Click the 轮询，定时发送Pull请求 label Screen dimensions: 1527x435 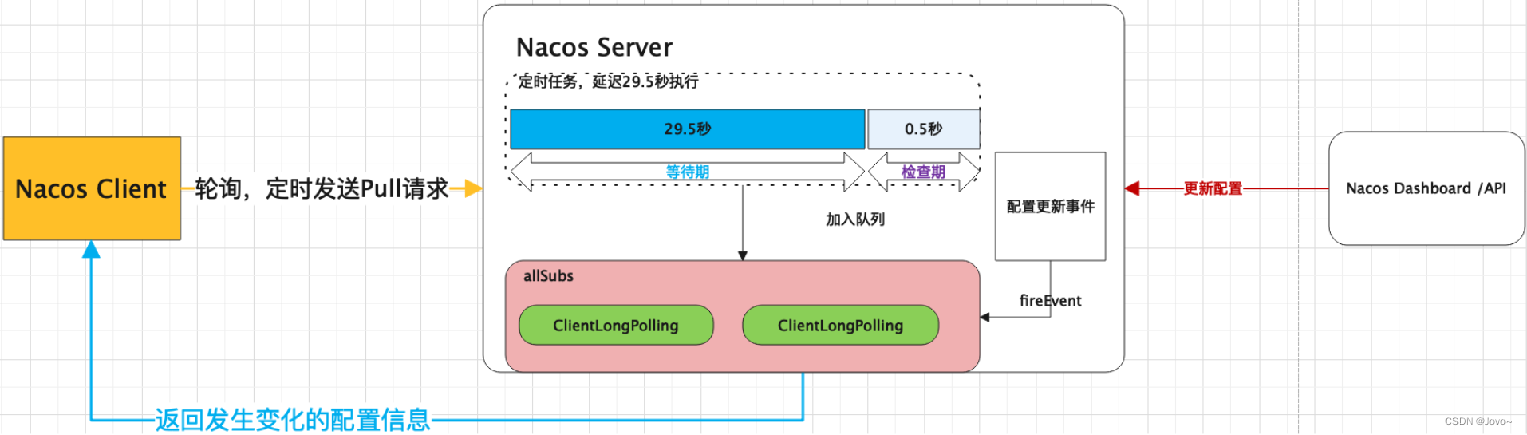321,189
